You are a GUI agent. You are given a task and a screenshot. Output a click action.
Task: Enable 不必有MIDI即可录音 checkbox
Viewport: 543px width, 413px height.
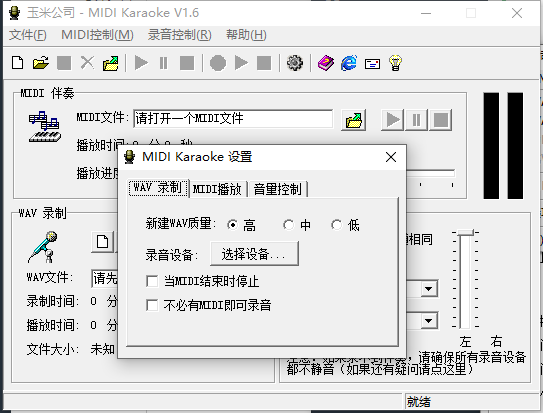click(152, 305)
